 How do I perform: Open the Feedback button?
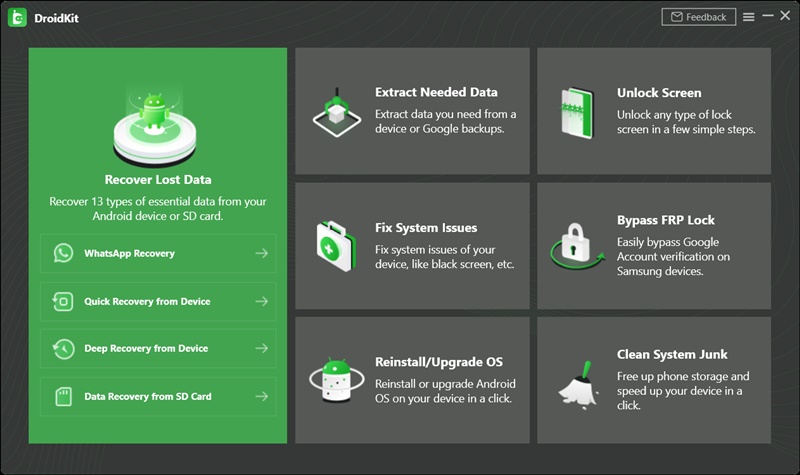coord(699,17)
